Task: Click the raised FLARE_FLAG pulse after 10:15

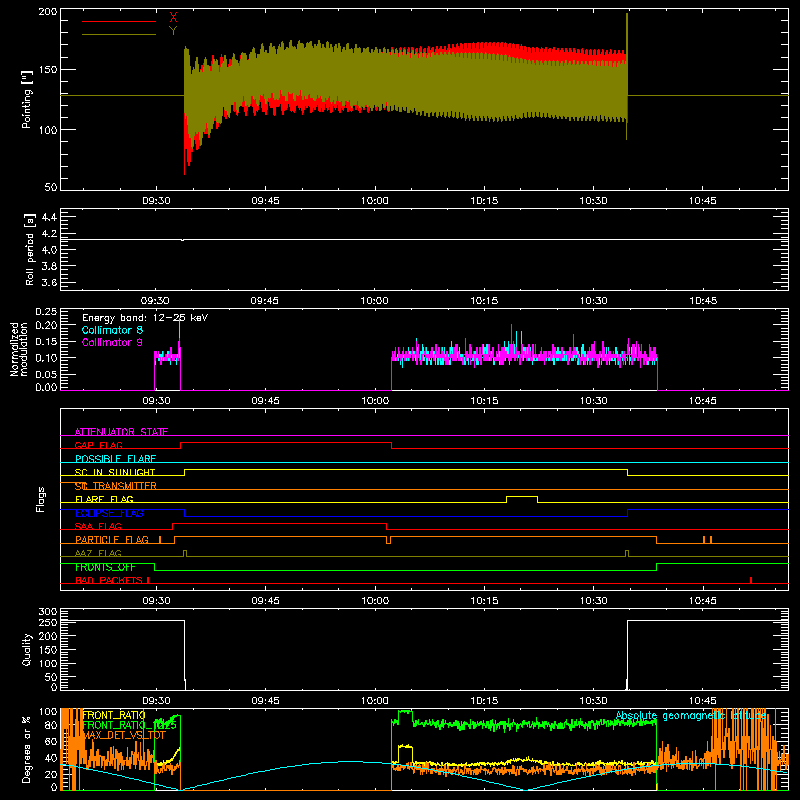Action: [x=522, y=498]
